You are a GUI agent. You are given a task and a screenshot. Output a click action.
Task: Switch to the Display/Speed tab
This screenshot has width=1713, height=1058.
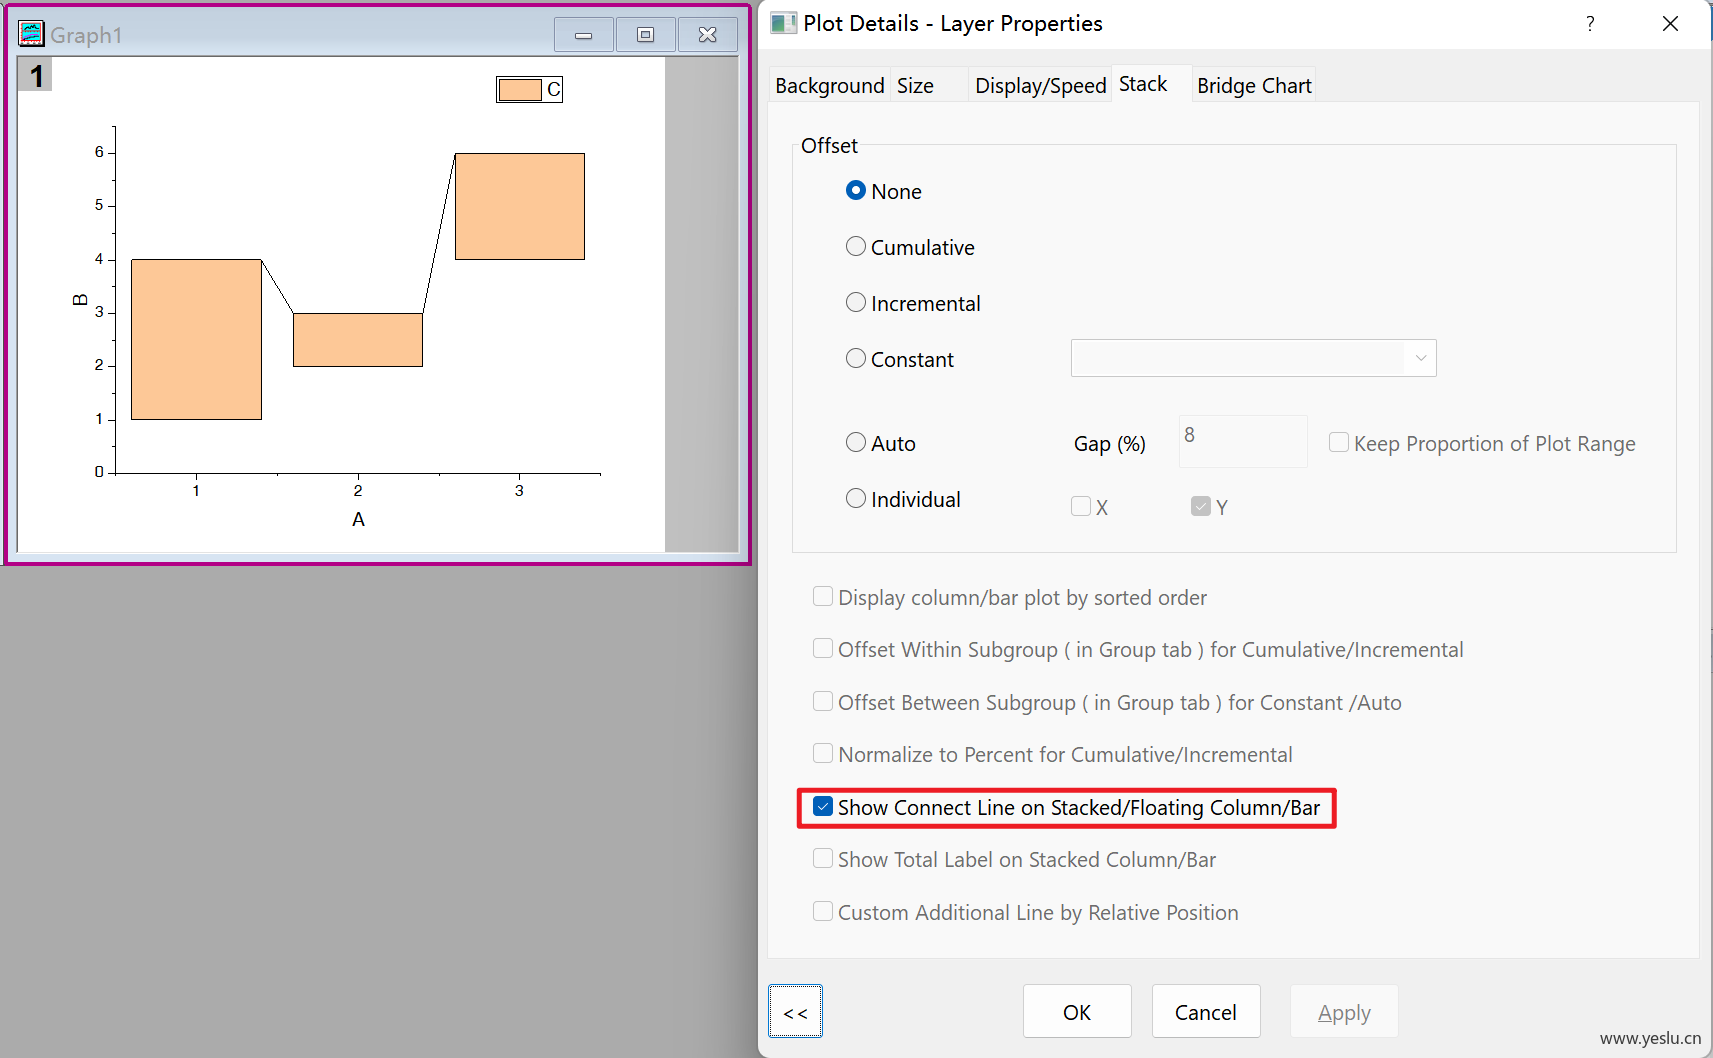tap(1040, 86)
